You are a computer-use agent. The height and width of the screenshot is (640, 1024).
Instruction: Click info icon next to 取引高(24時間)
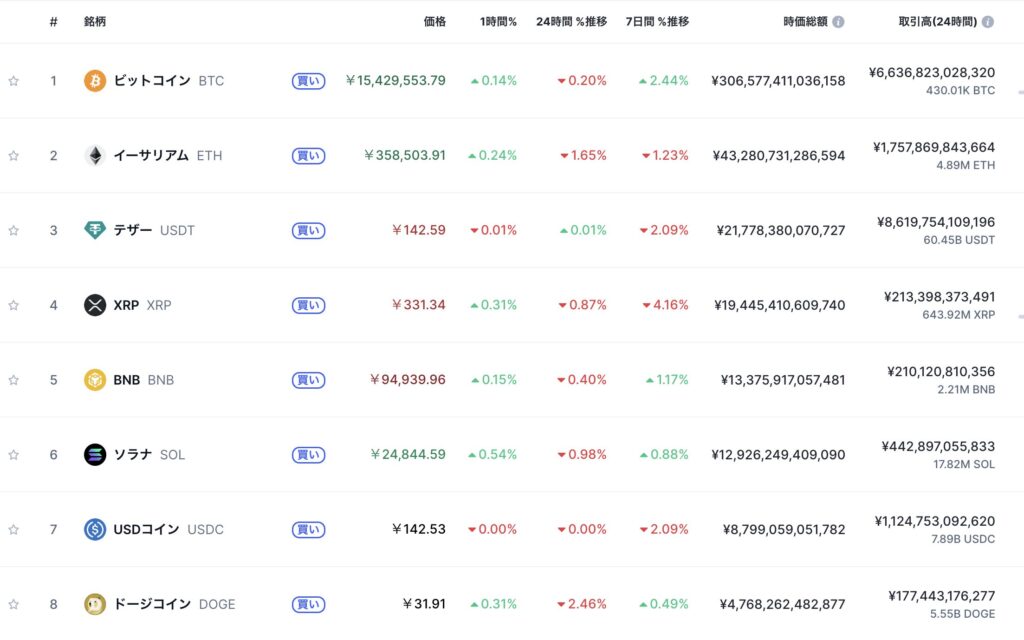pos(988,22)
